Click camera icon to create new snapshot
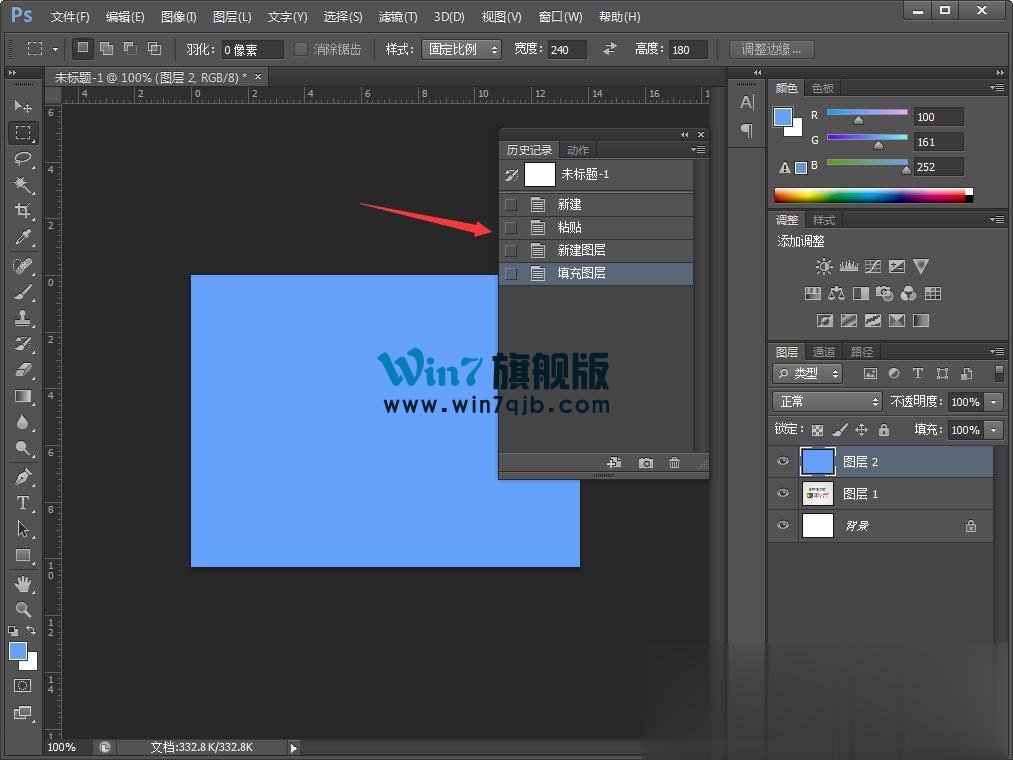The image size is (1013, 760). pyautogui.click(x=645, y=463)
